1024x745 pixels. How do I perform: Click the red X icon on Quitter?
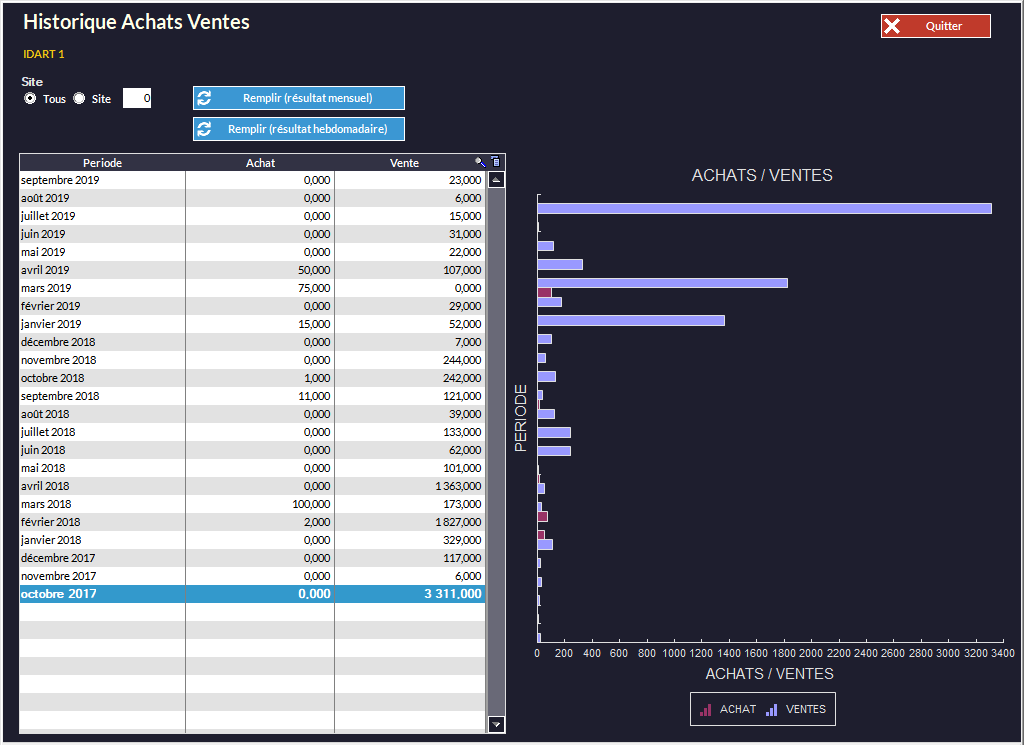tap(893, 27)
